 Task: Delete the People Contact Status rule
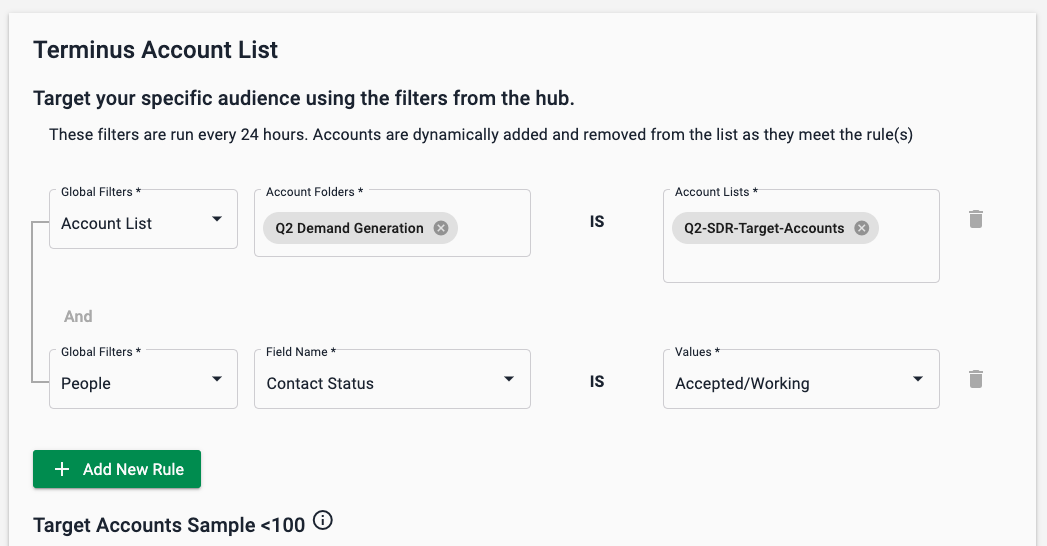(x=976, y=379)
